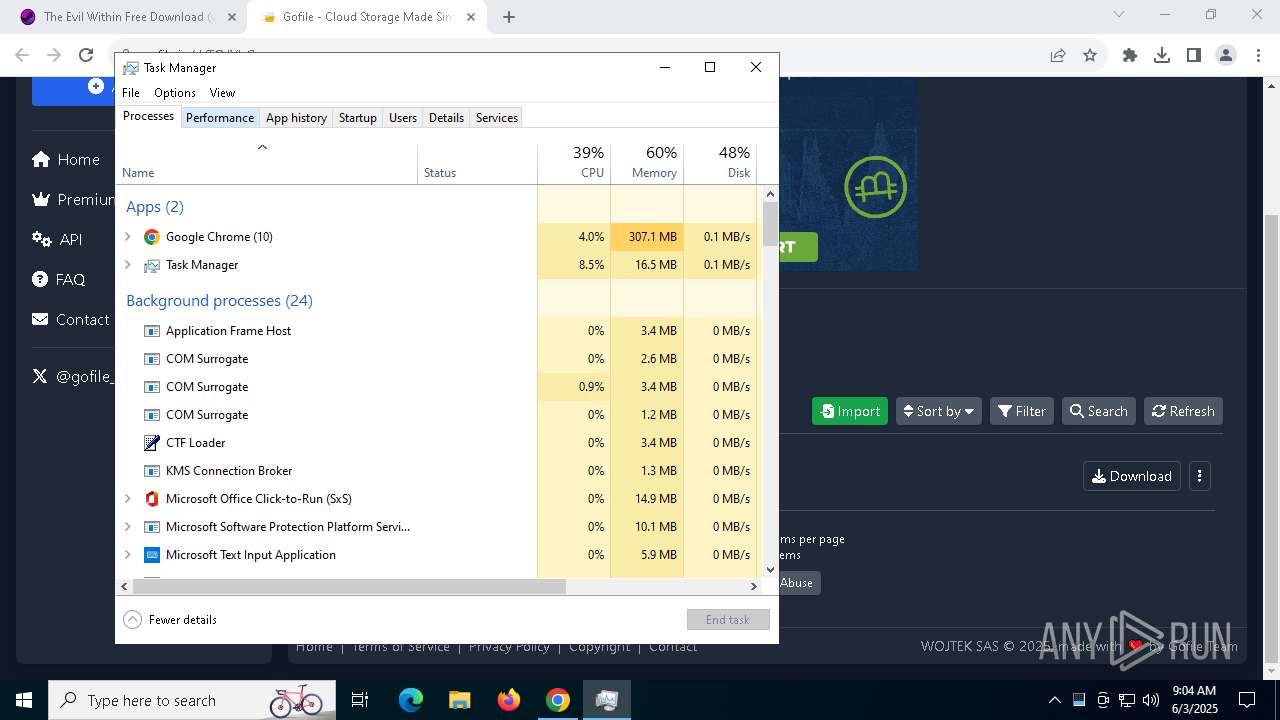The image size is (1280, 720).
Task: Sort processes by the Memory column header
Action: point(647,164)
